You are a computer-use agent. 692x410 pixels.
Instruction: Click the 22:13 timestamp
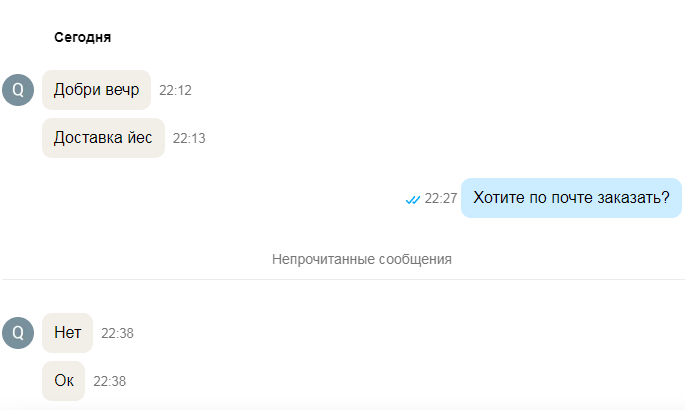tap(189, 139)
